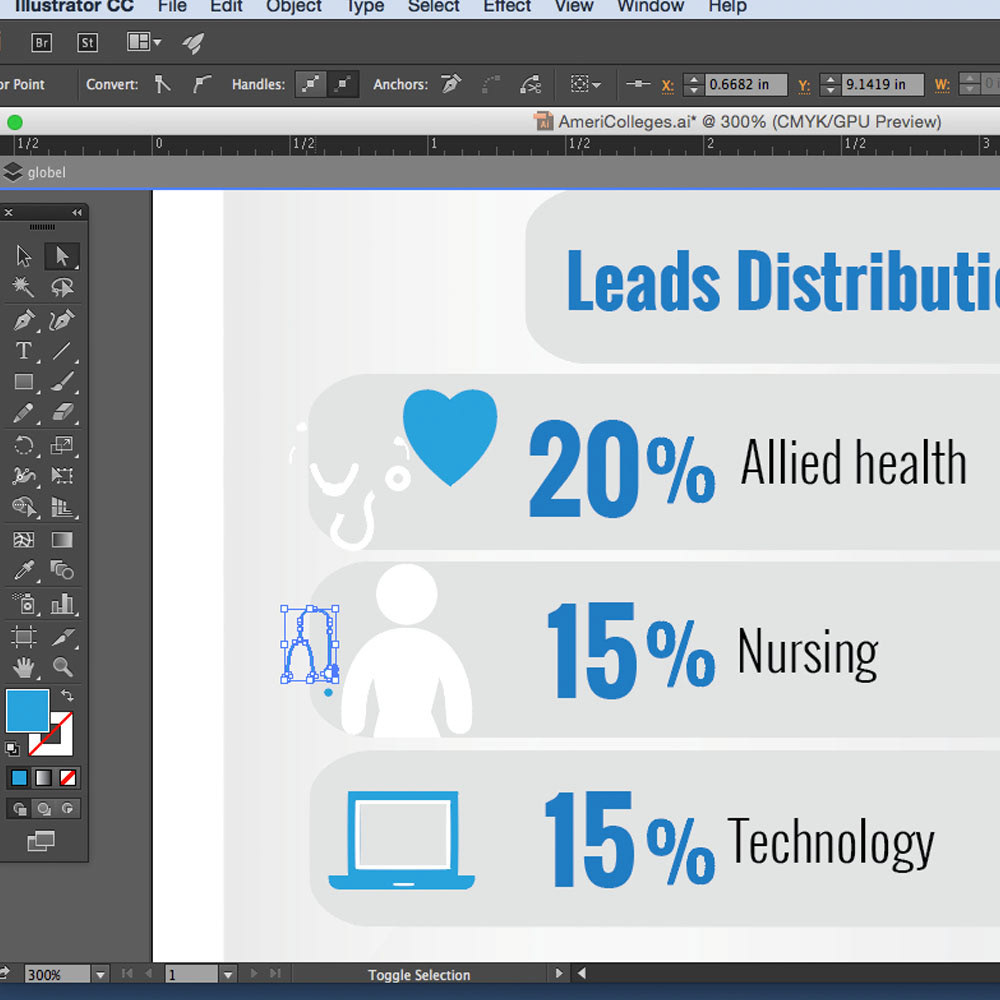
Task: Choose the Magic Wand tool
Action: (24, 287)
